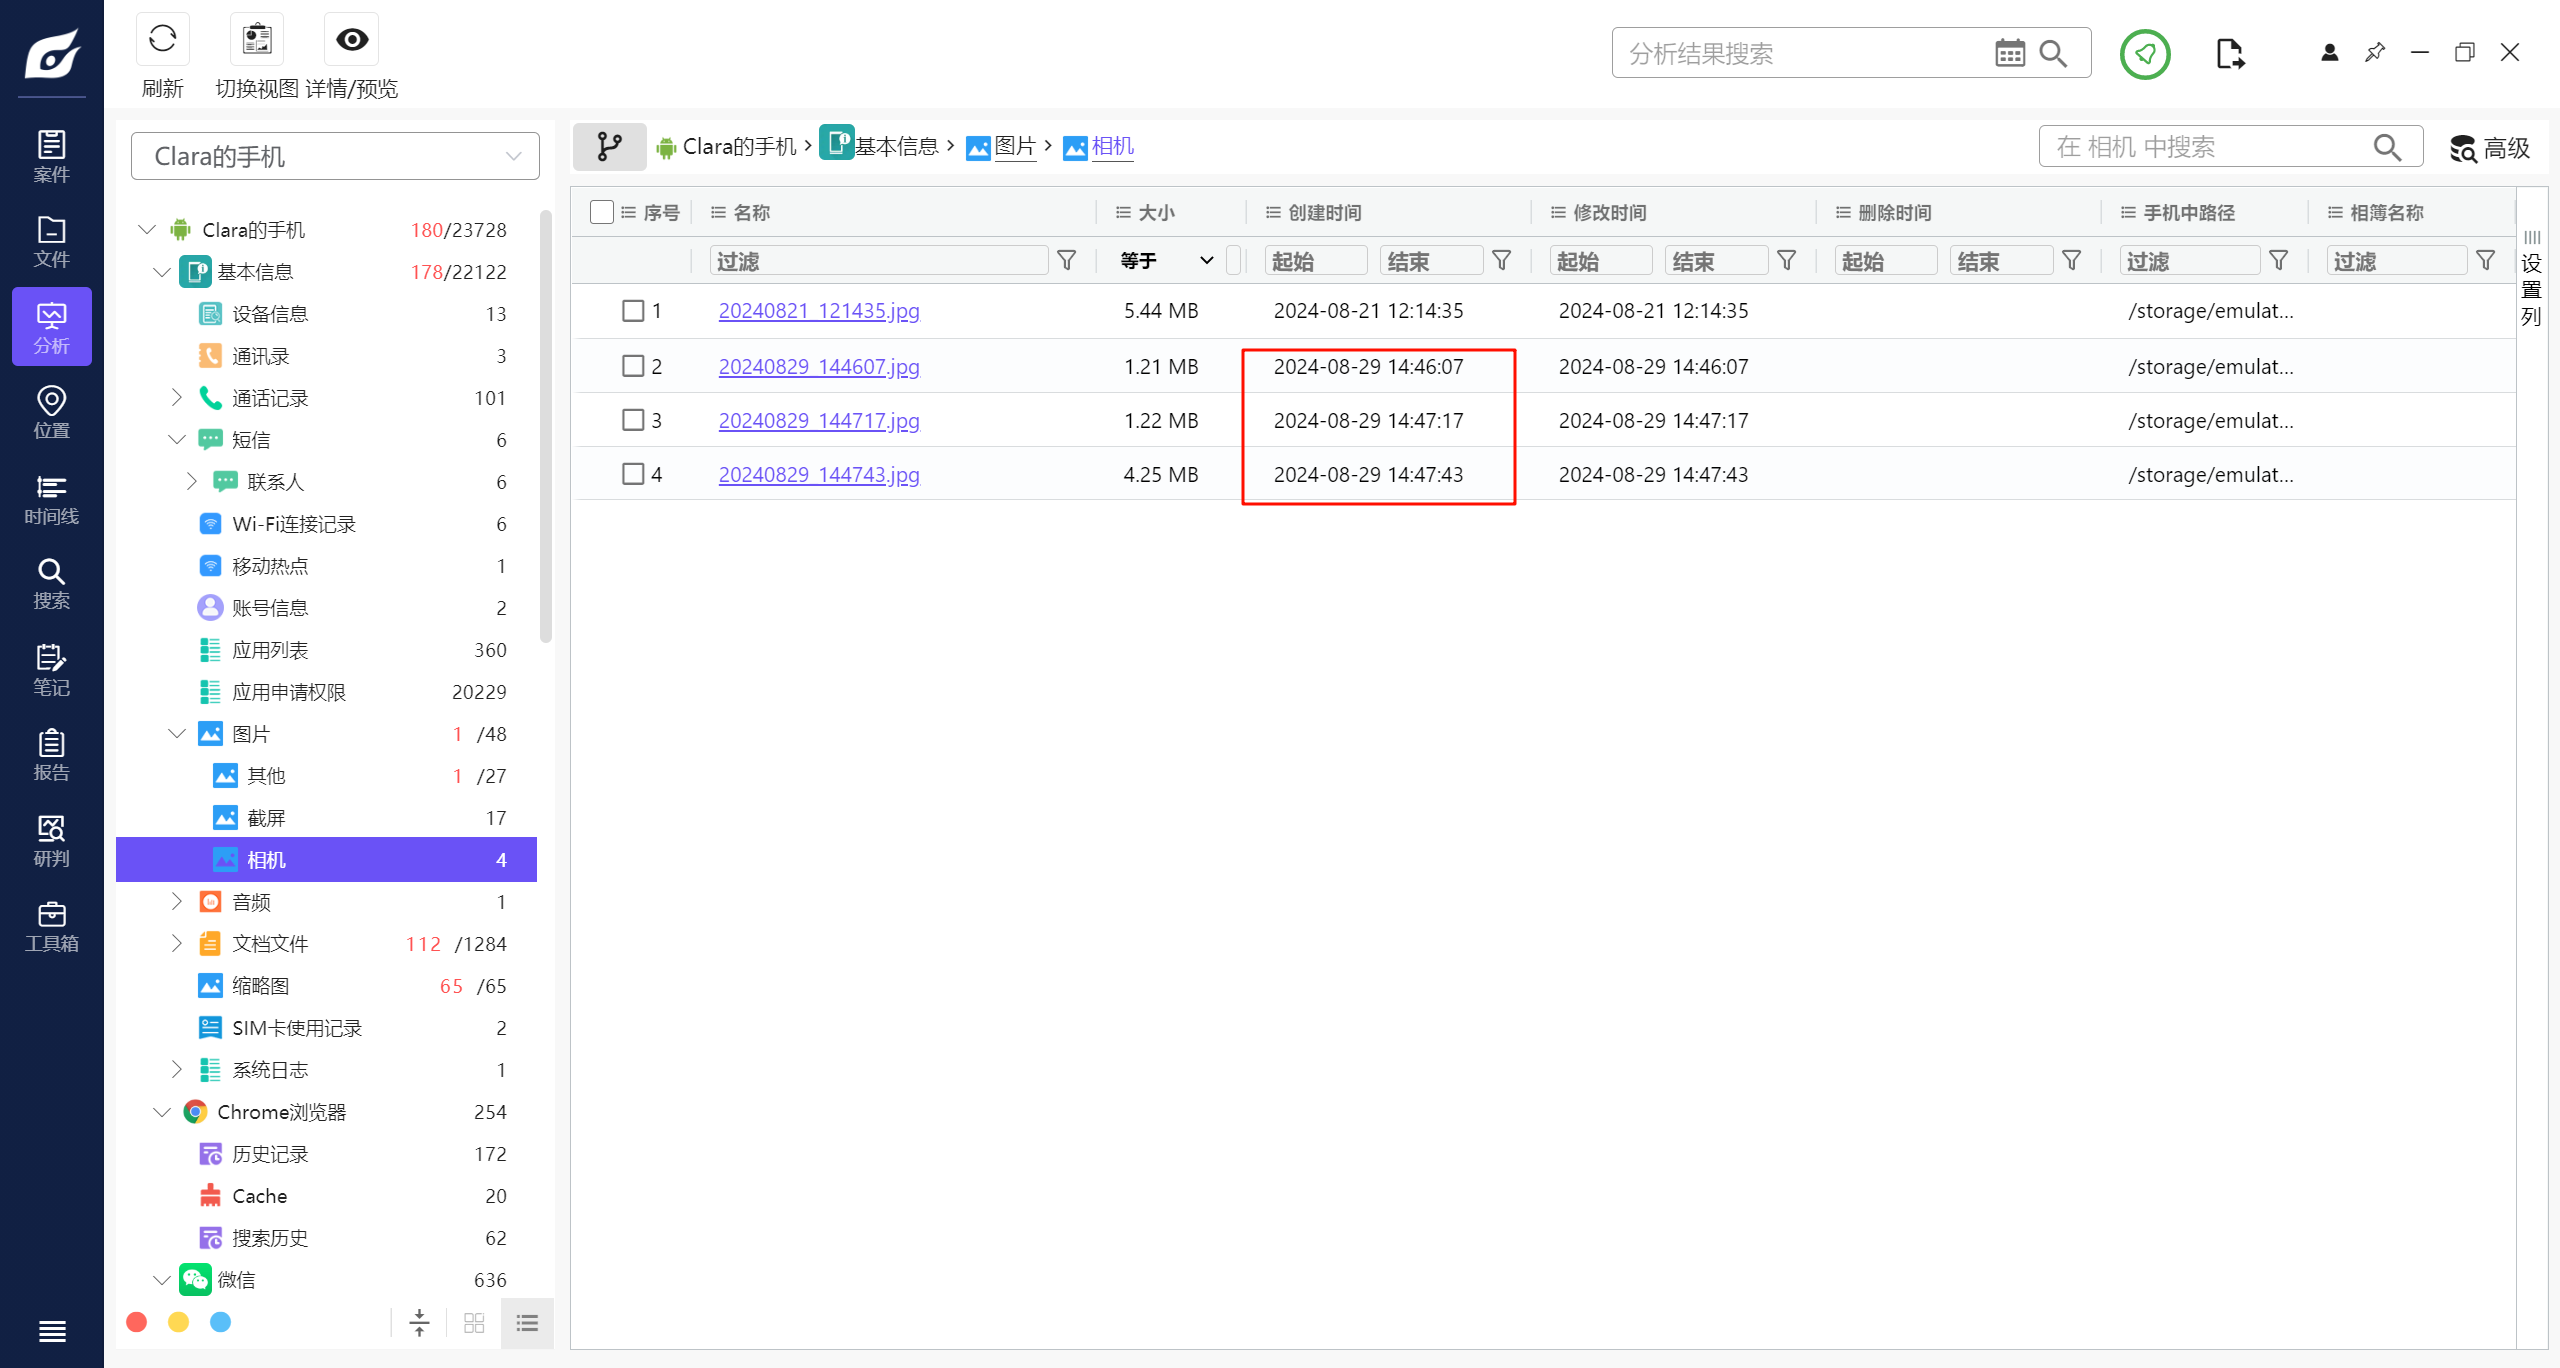Click the switch view (切换视图) clipboard icon
Screen dimensions: 2560x1368
pyautogui.click(x=257, y=40)
